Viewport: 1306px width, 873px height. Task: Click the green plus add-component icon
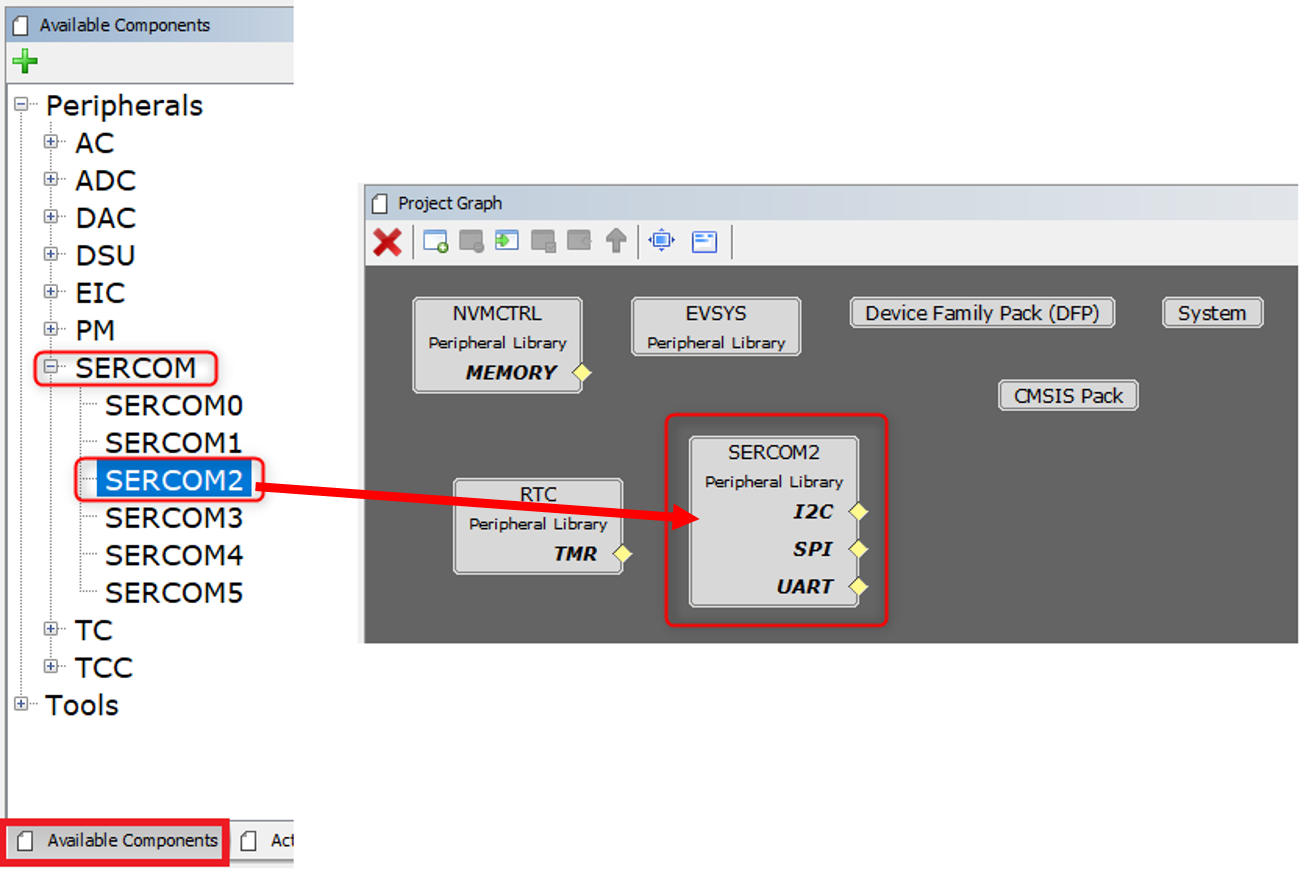click(x=24, y=62)
